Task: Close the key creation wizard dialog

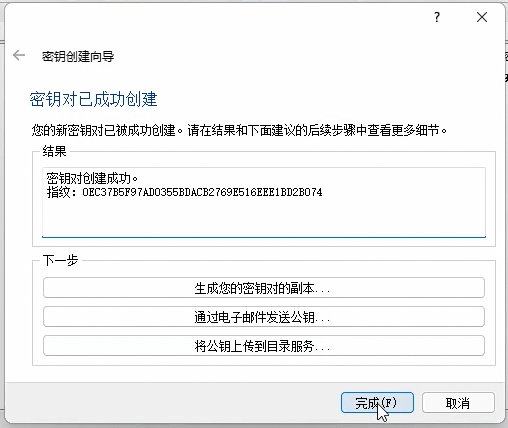Action: pyautogui.click(x=482, y=17)
